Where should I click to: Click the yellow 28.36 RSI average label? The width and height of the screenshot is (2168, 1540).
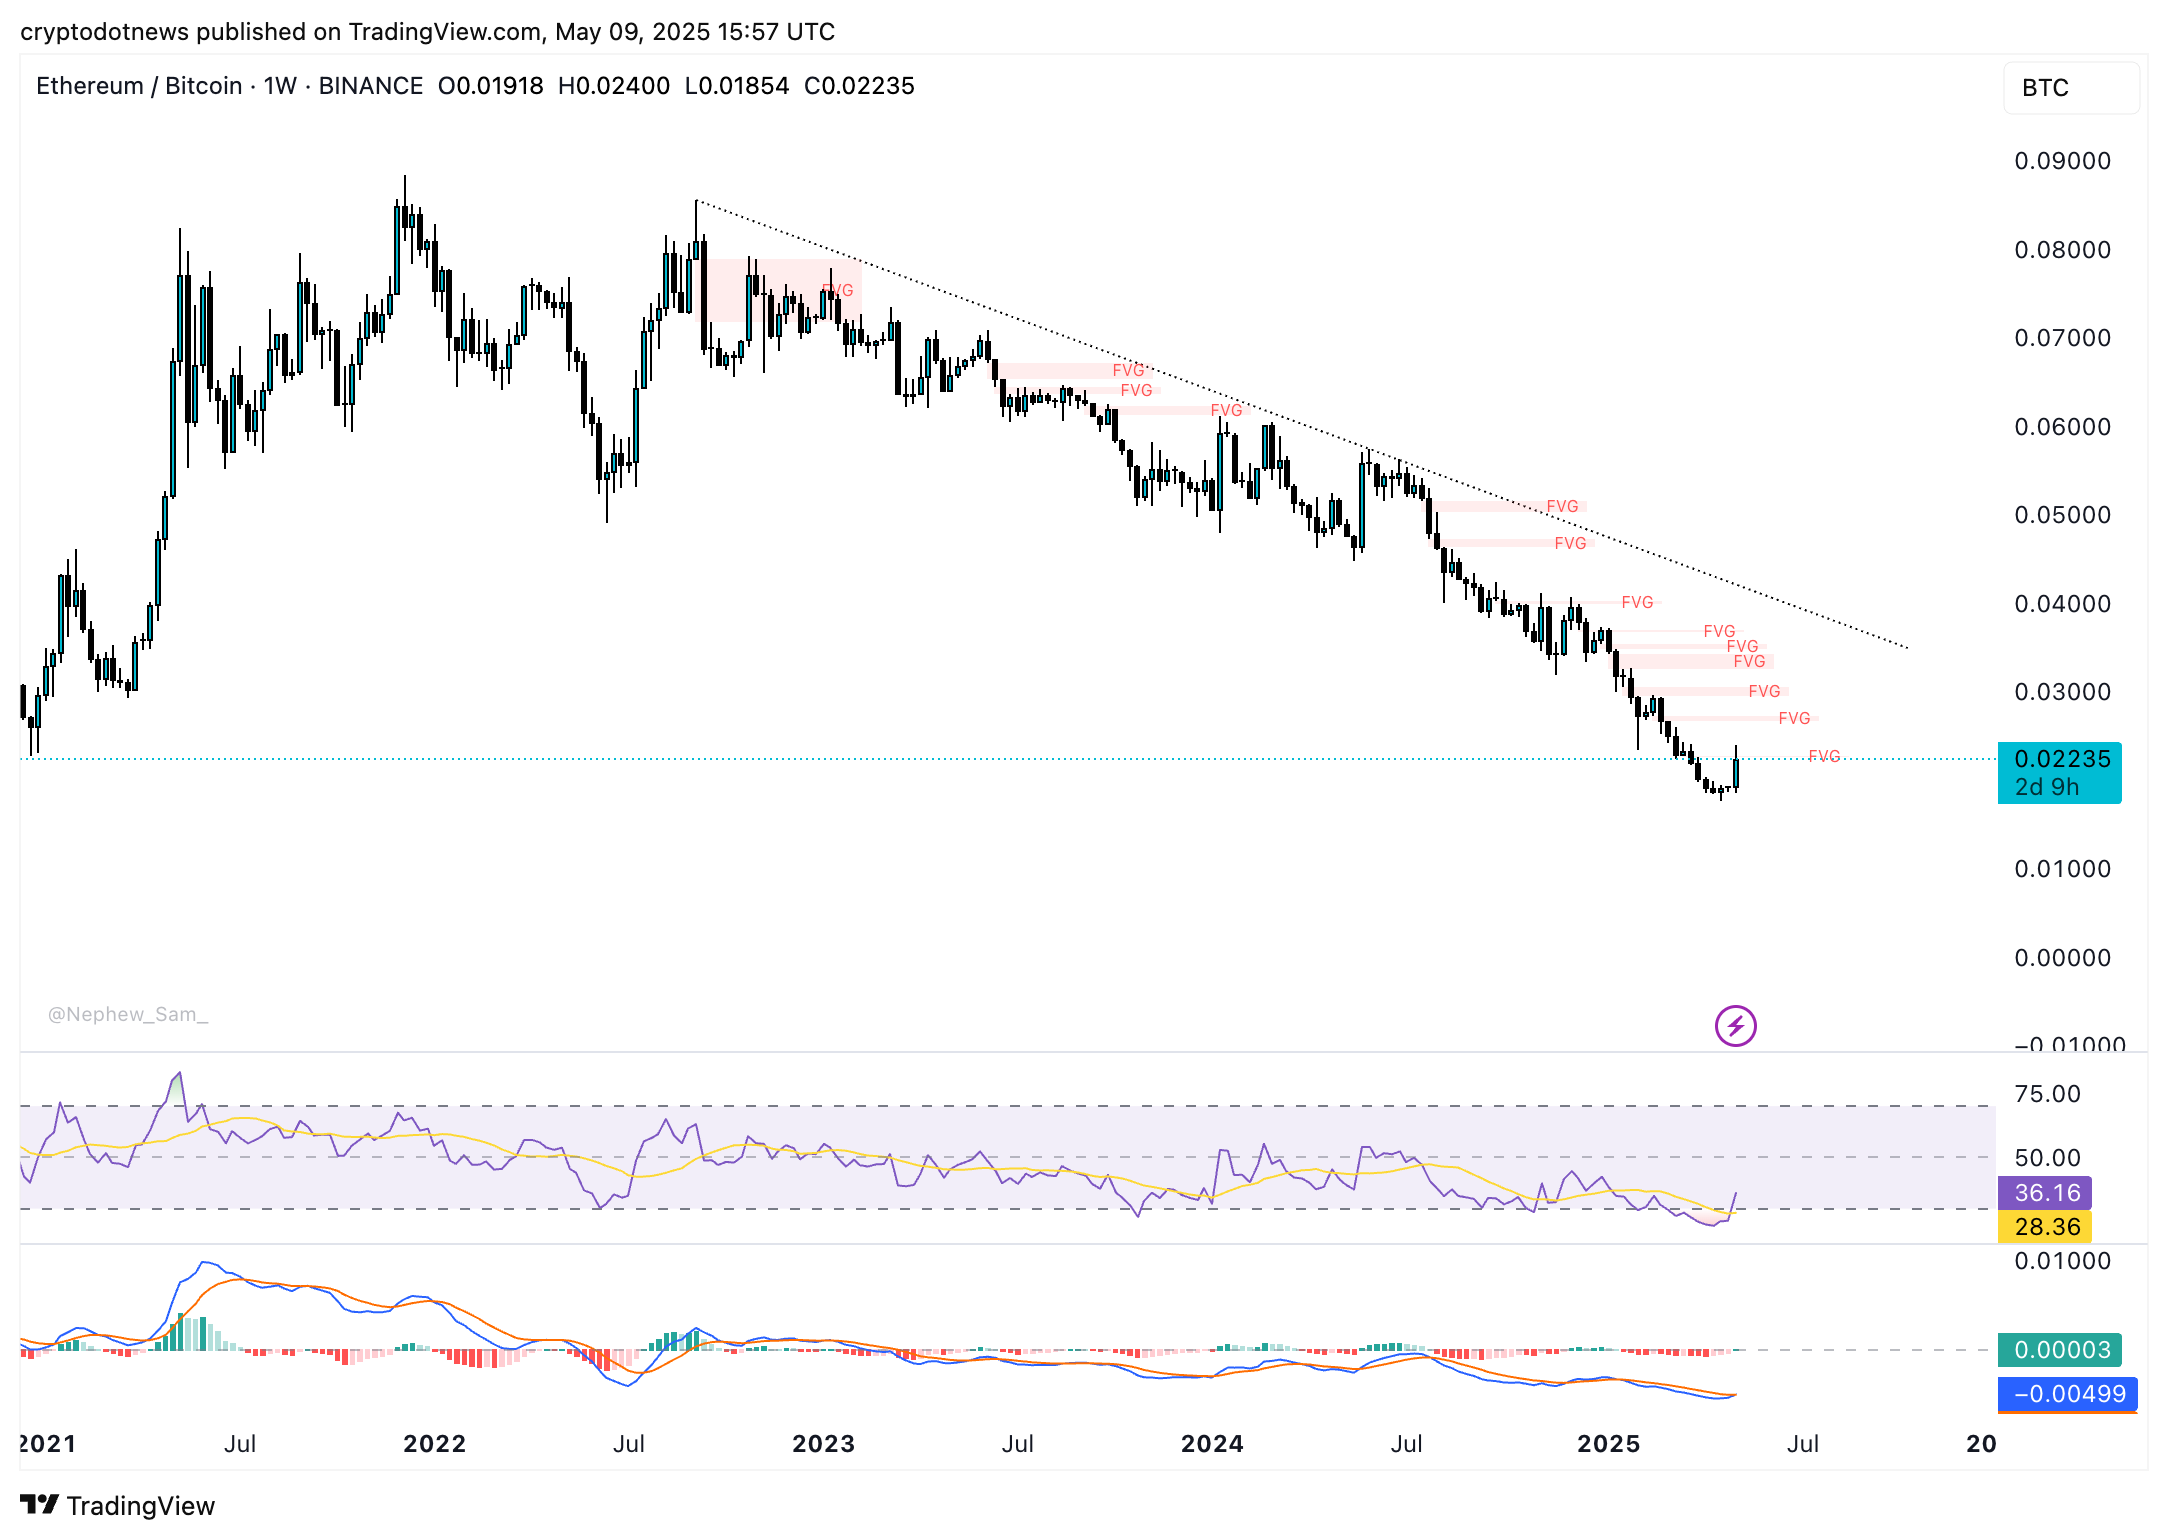click(x=2045, y=1227)
